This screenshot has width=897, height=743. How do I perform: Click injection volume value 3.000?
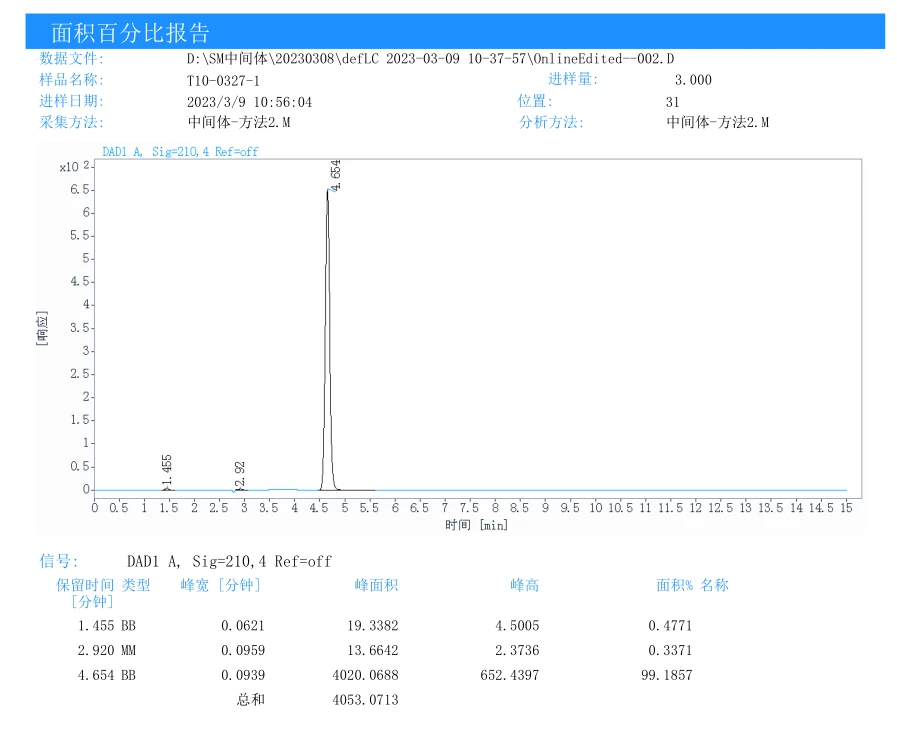[693, 80]
